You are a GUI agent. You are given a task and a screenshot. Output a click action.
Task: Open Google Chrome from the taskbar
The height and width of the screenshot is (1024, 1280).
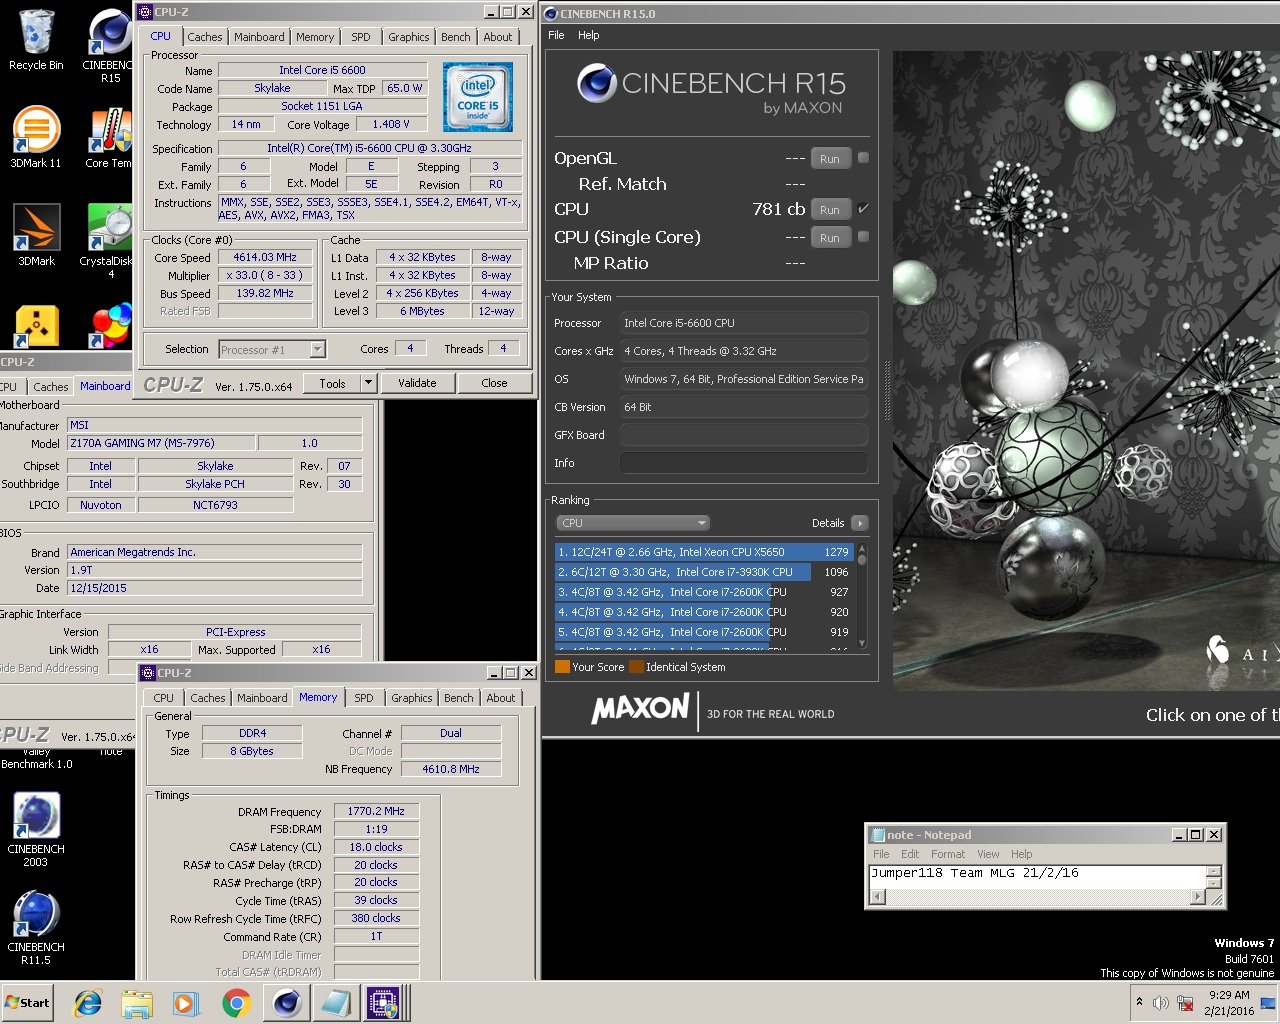(236, 1003)
